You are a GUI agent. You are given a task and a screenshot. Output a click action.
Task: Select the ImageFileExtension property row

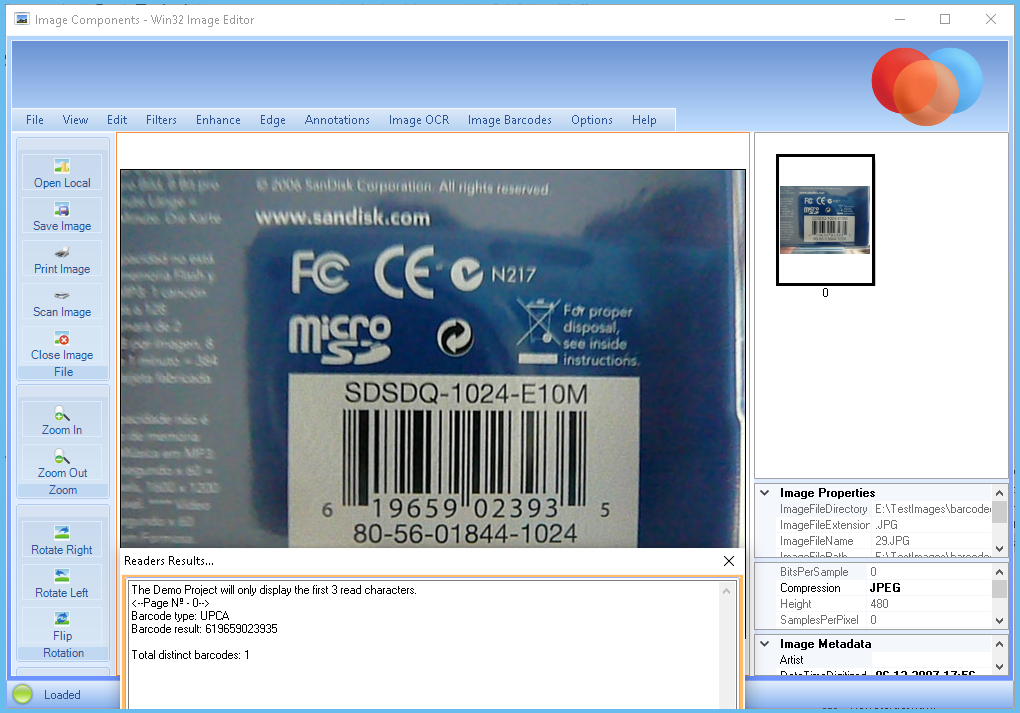point(874,525)
